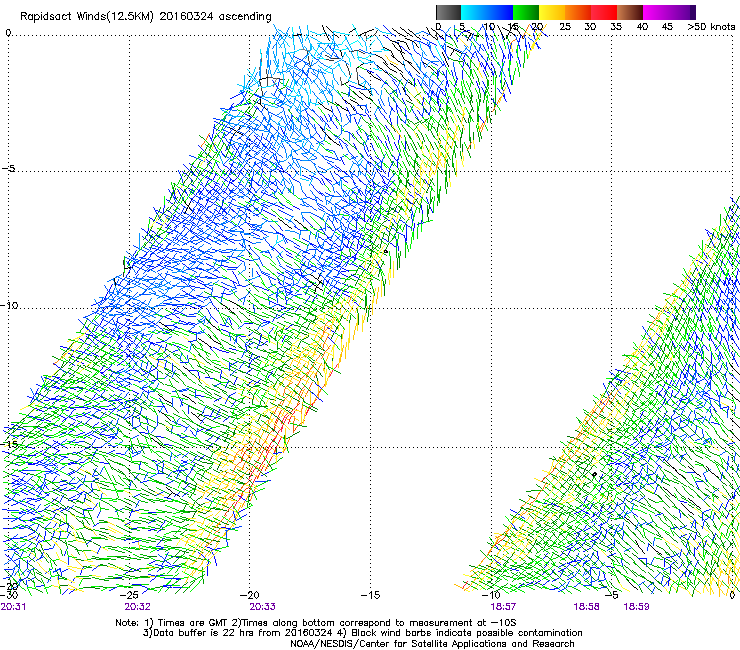This screenshot has height=650, width=740.
Task: Click the 'Rapidsact Winds(12.5KM) 20160324 ascending' title
Action: [146, 17]
